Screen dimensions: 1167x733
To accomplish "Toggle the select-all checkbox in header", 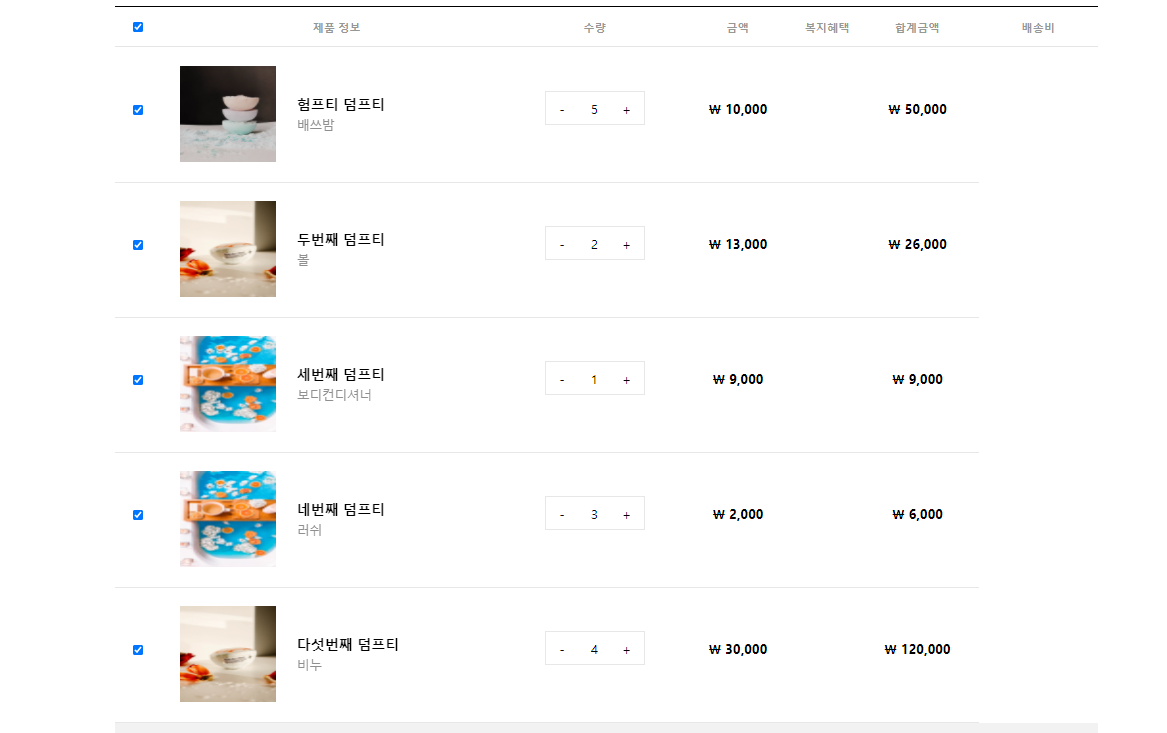I will pos(138,27).
